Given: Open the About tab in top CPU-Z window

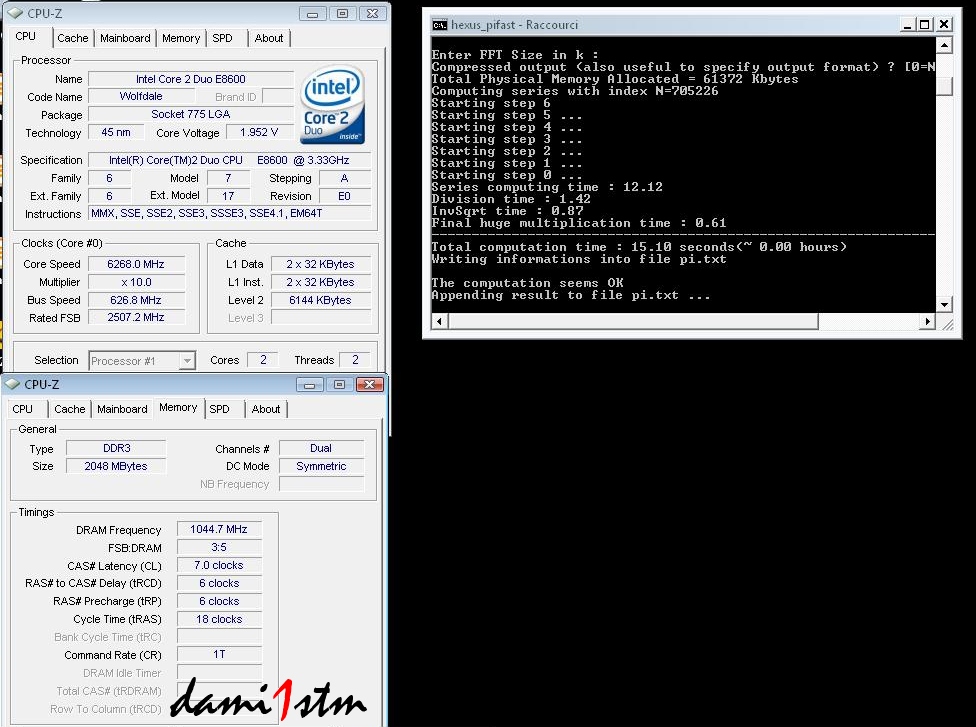Looking at the screenshot, I should (x=269, y=38).
